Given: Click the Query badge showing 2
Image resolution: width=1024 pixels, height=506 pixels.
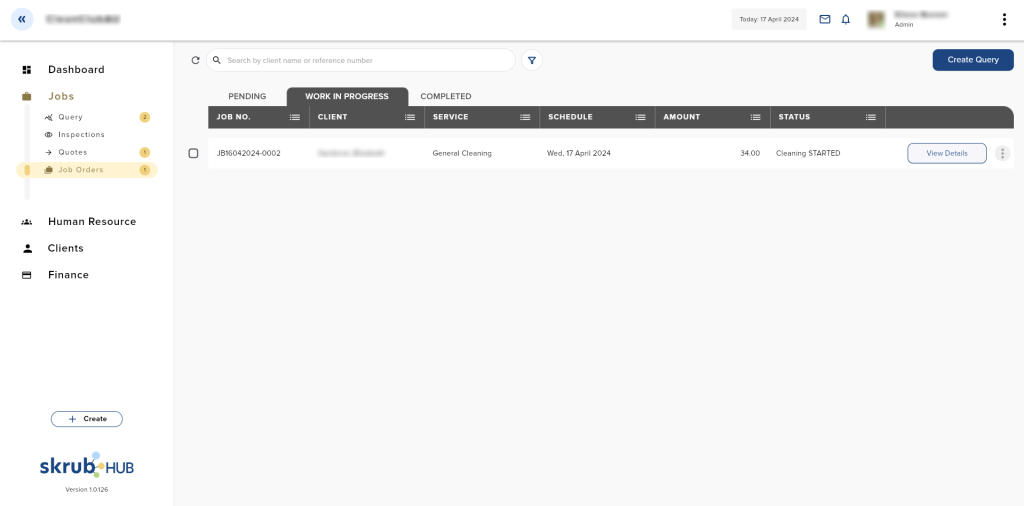Looking at the screenshot, I should 145,118.
